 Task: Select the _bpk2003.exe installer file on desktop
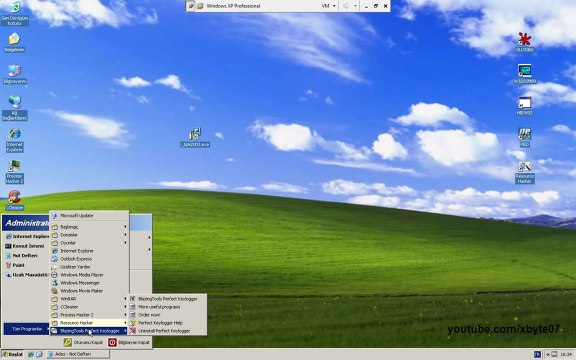click(x=195, y=137)
